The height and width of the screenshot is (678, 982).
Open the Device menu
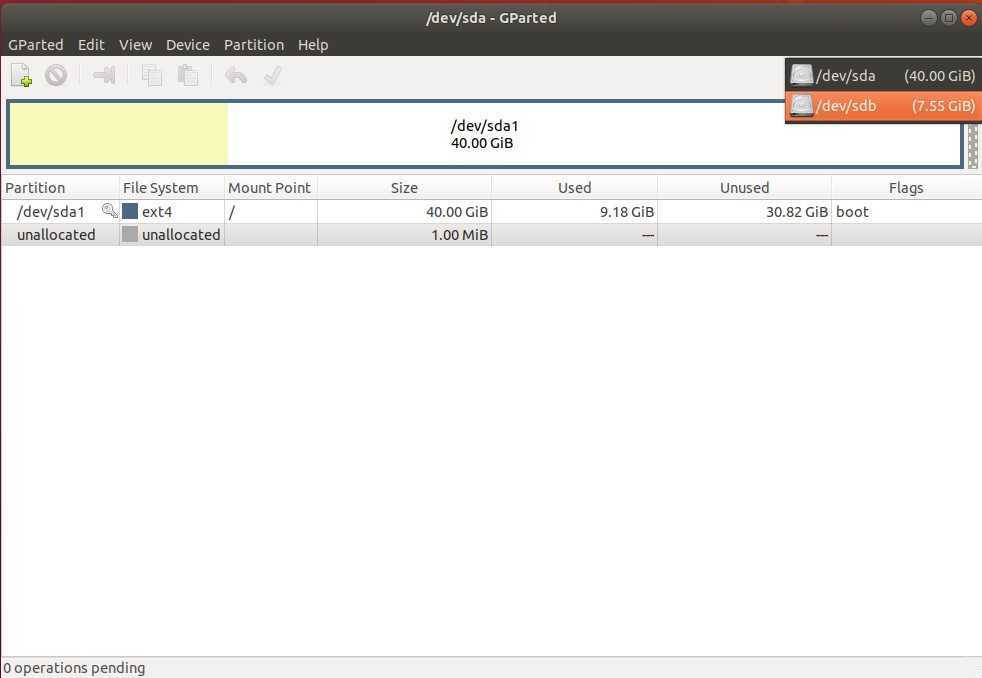pyautogui.click(x=188, y=45)
